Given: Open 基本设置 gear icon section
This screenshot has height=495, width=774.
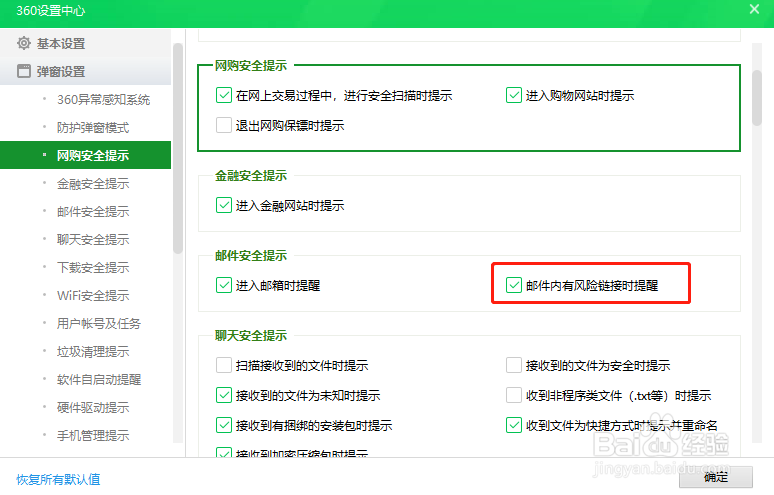Looking at the screenshot, I should pyautogui.click(x=24, y=43).
